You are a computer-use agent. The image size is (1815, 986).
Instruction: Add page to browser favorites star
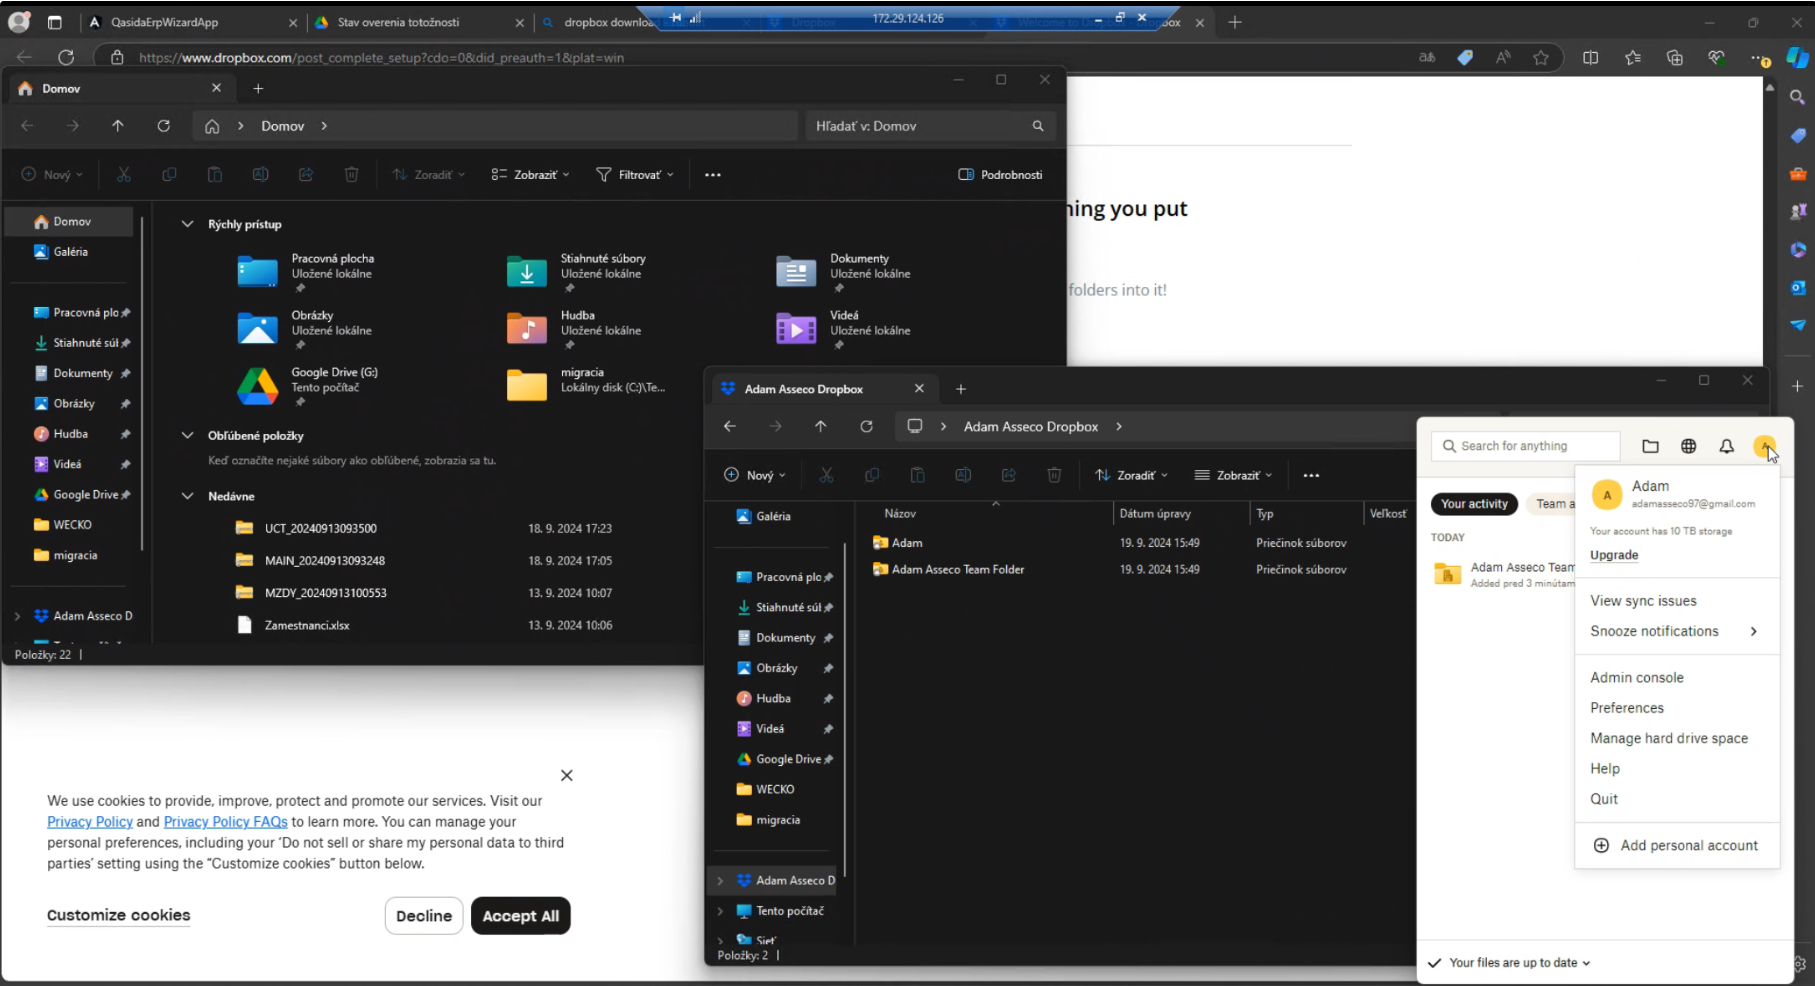click(1541, 58)
